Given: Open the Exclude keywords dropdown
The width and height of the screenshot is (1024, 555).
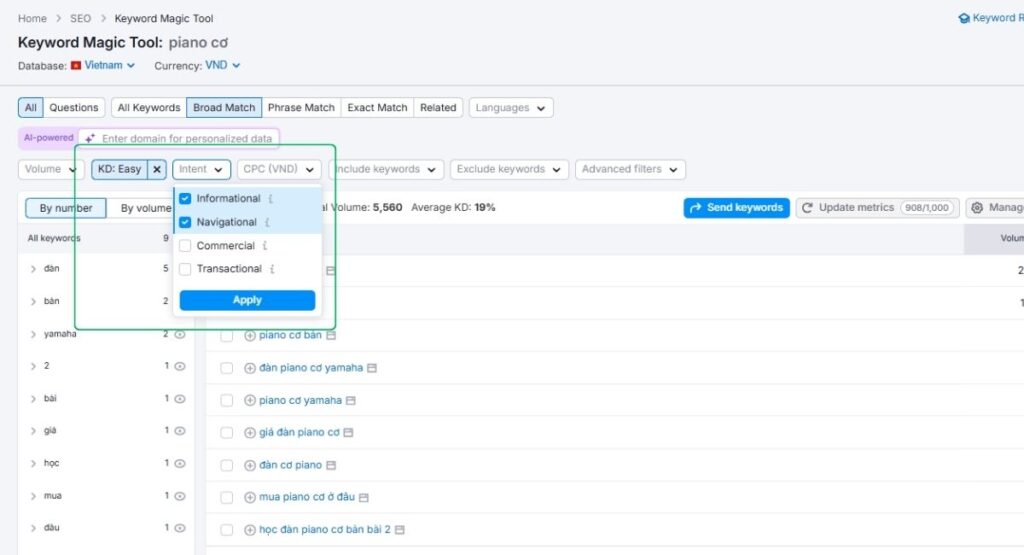Looking at the screenshot, I should (x=509, y=169).
